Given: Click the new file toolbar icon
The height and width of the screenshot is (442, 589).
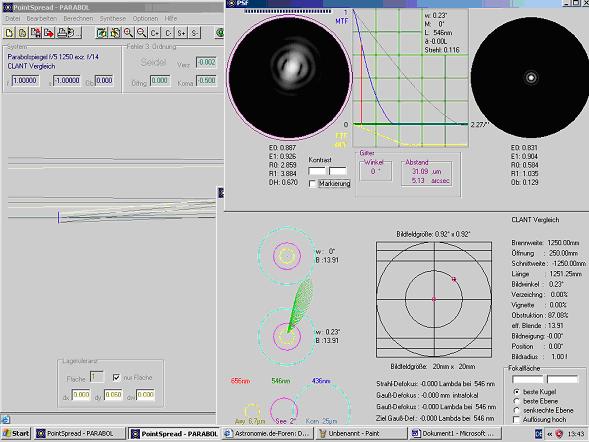Looking at the screenshot, I should pos(9,33).
